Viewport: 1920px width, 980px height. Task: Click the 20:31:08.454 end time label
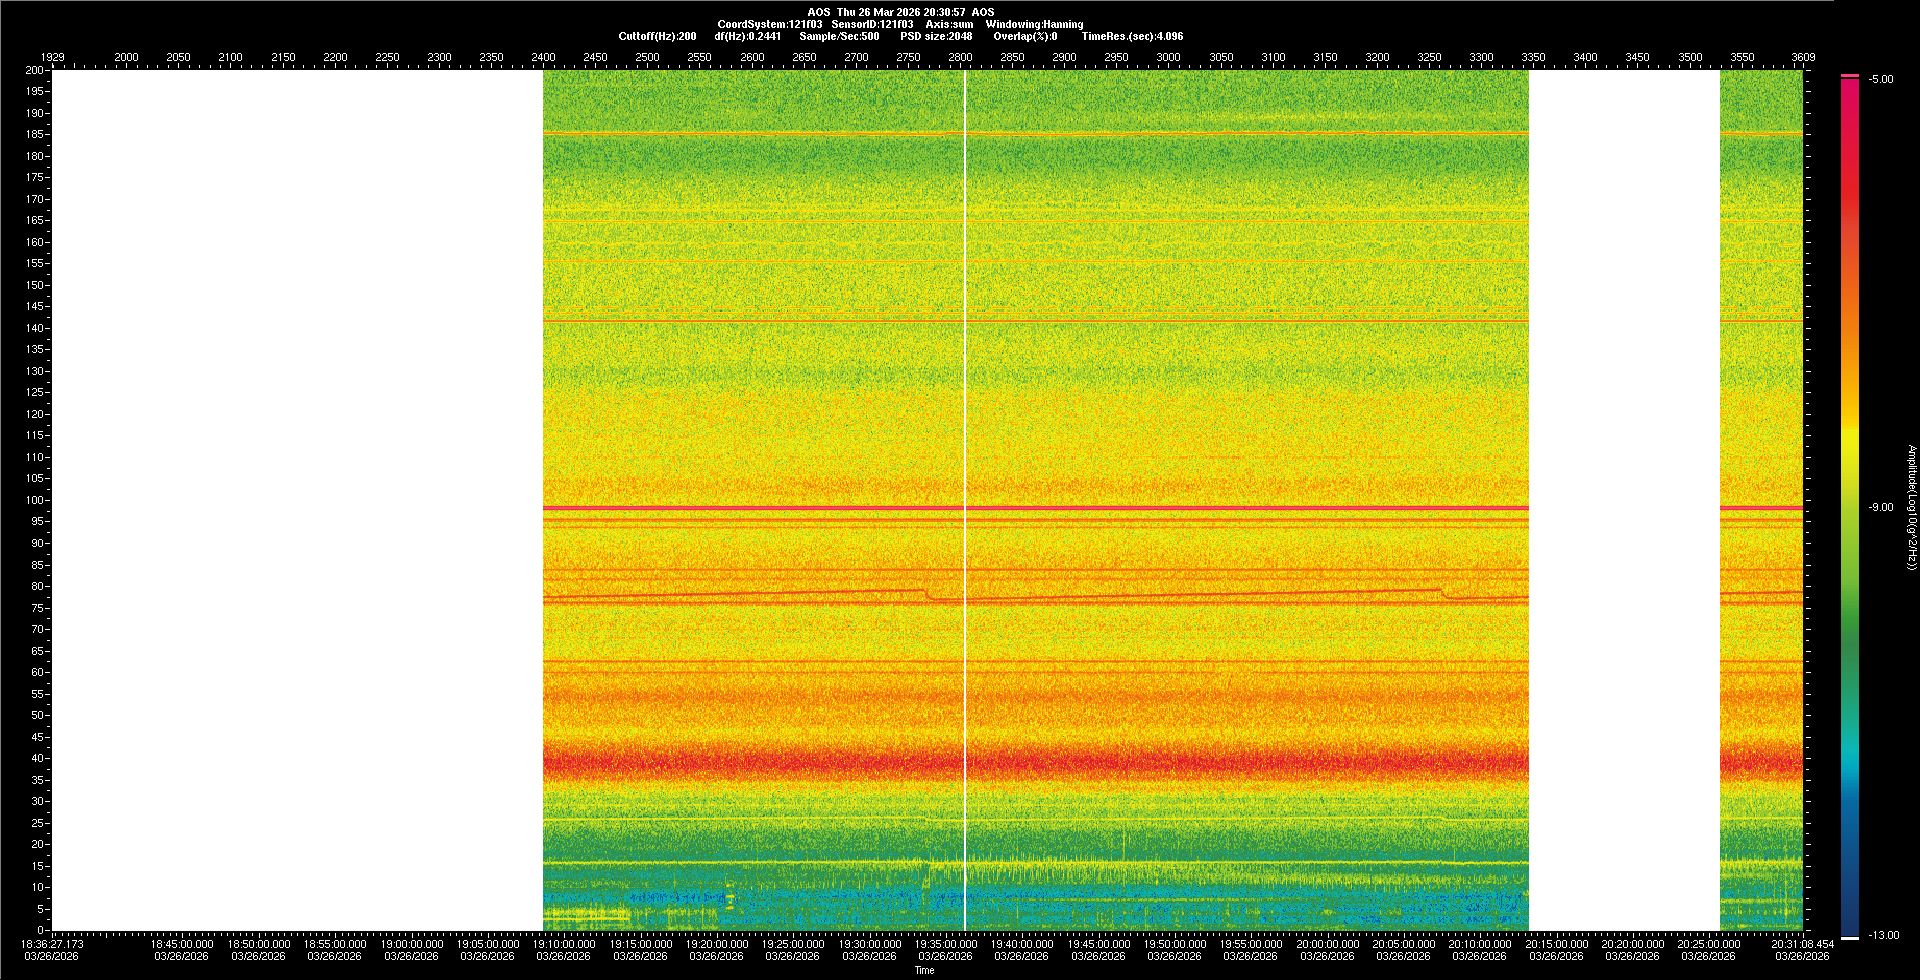tap(1802, 944)
